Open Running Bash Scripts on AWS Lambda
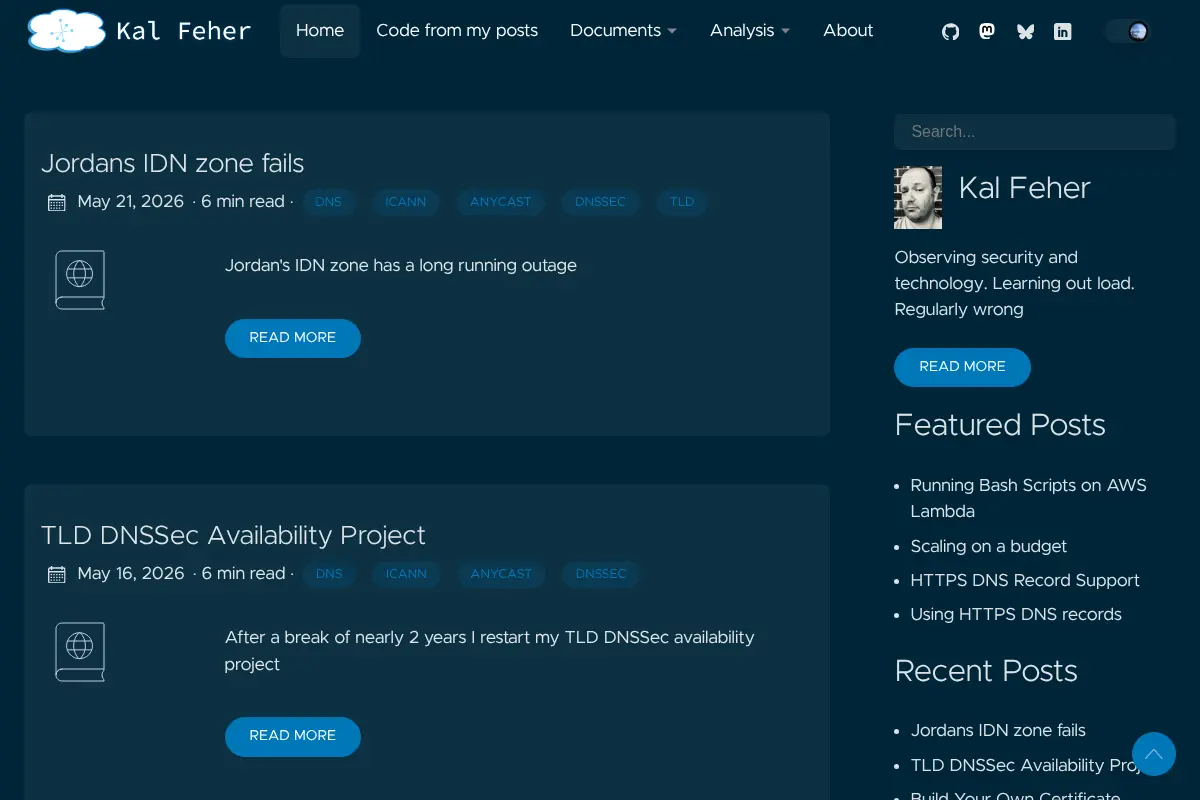 point(1028,498)
